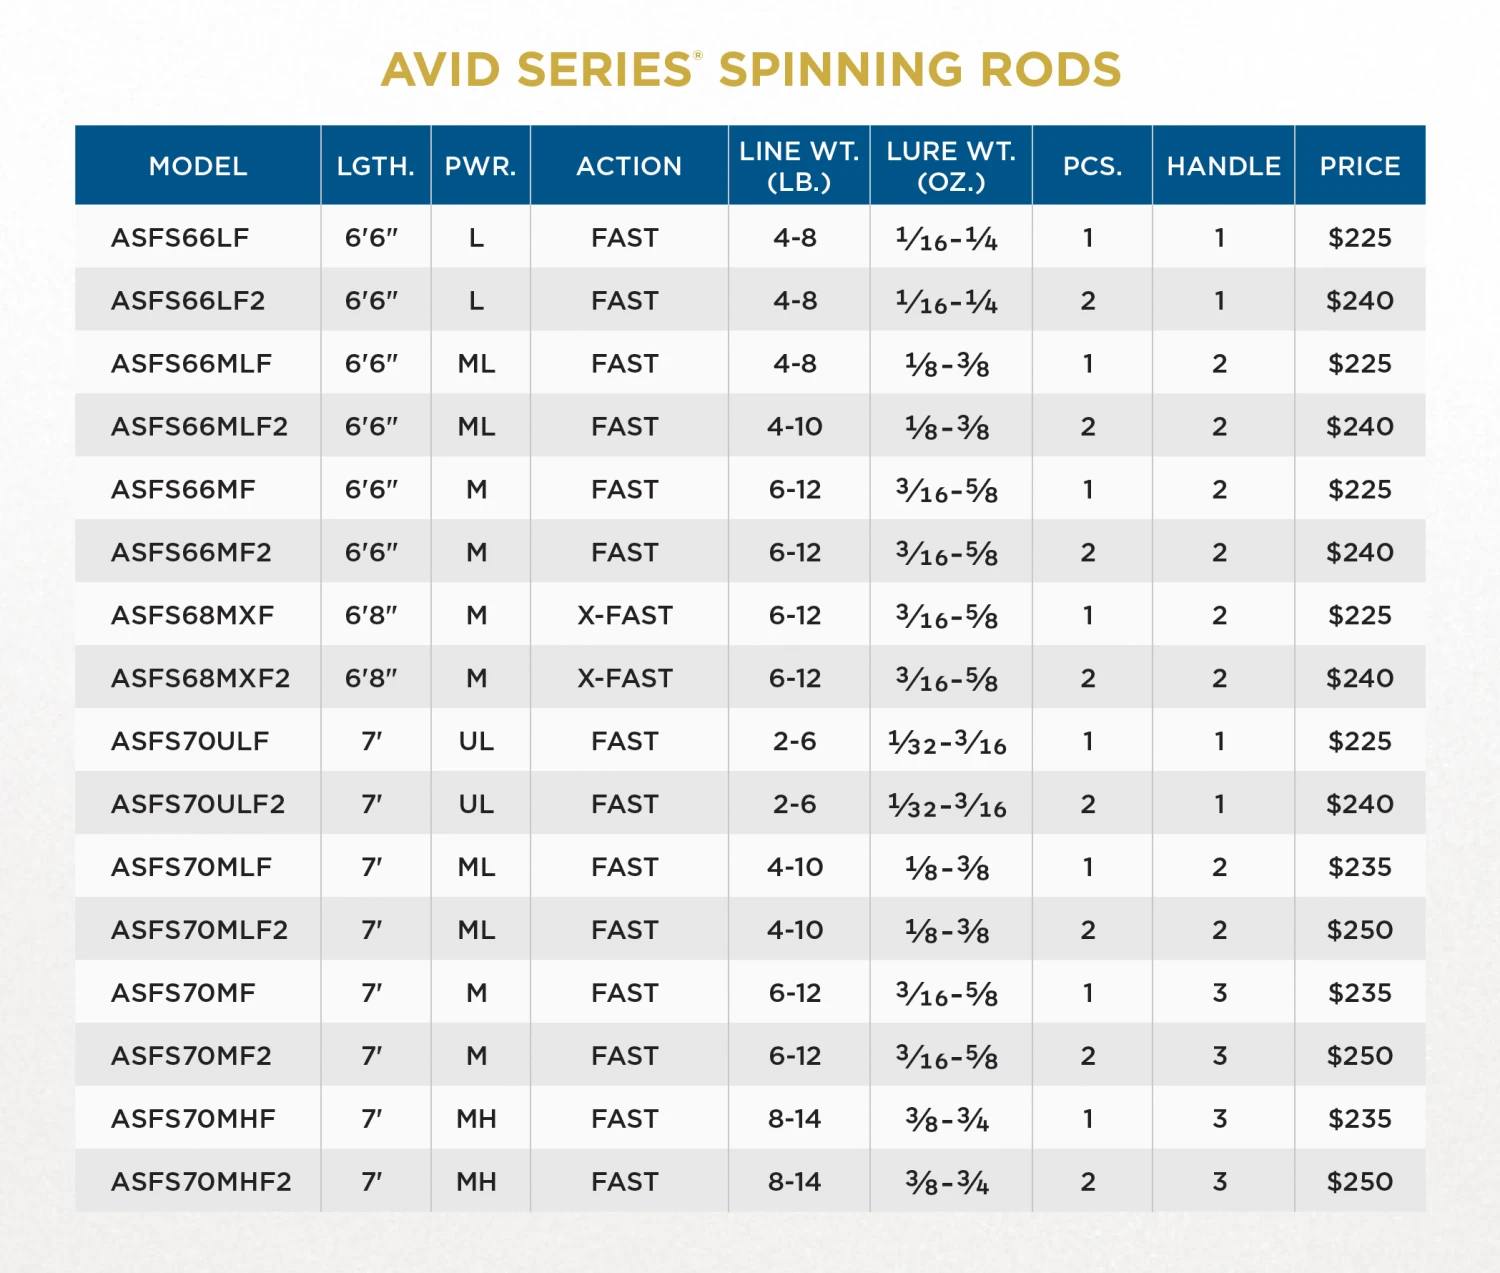This screenshot has height=1273, width=1500.
Task: Select the HANDLE column header
Action: click(1223, 166)
